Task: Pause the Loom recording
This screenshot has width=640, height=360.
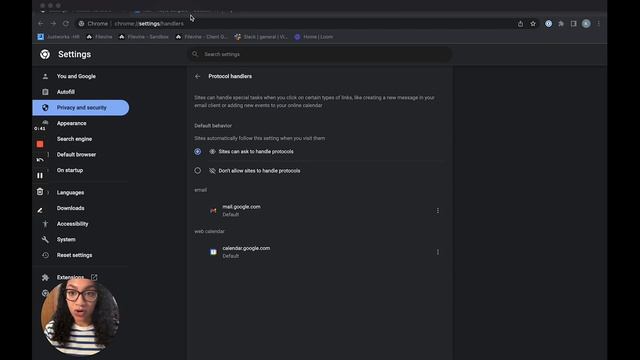Action: click(x=40, y=176)
